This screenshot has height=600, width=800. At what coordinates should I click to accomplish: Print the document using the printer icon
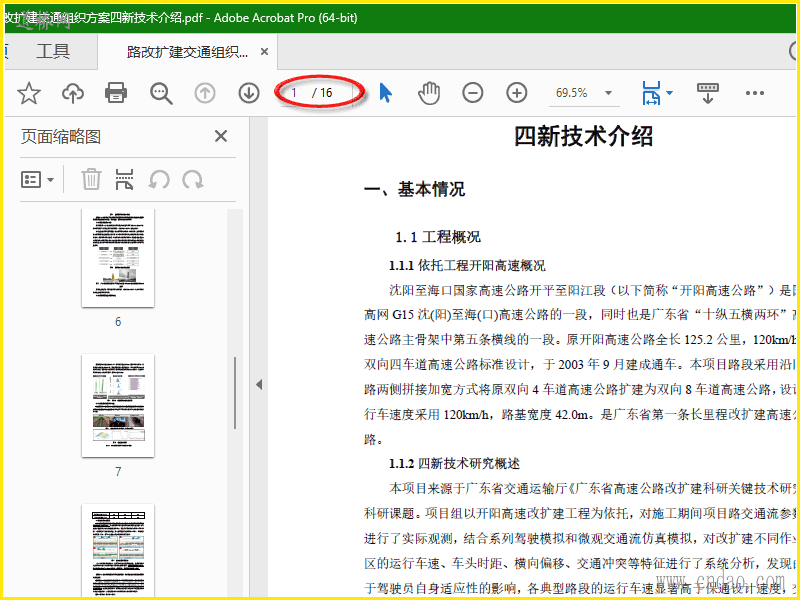pyautogui.click(x=116, y=93)
